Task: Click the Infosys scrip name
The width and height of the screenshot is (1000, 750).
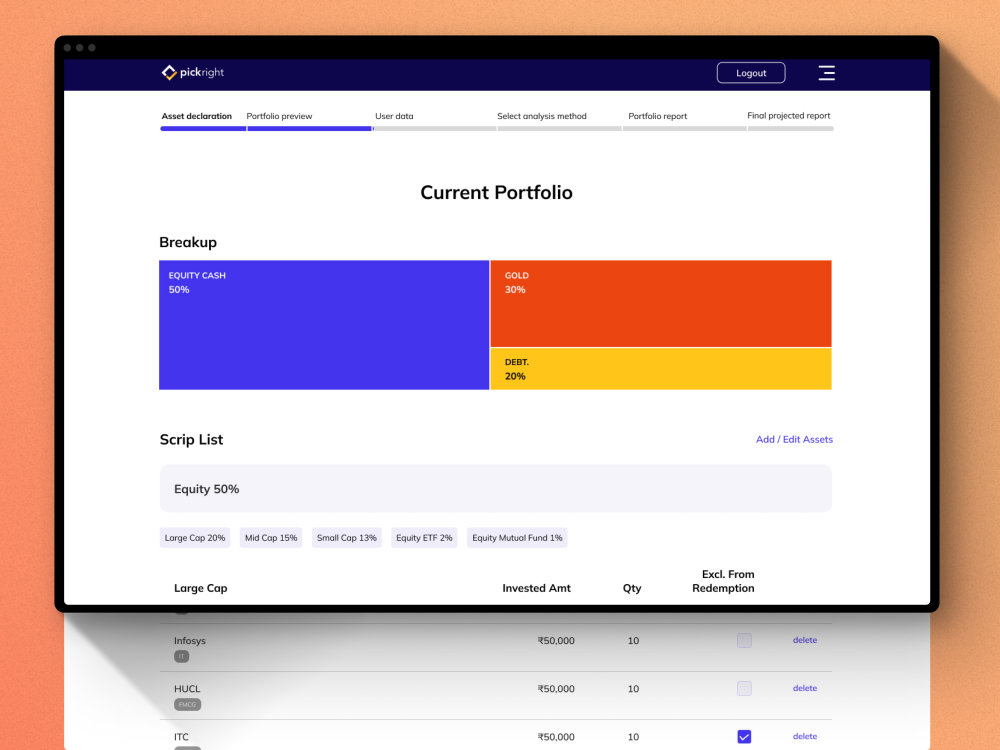Action: [x=190, y=640]
